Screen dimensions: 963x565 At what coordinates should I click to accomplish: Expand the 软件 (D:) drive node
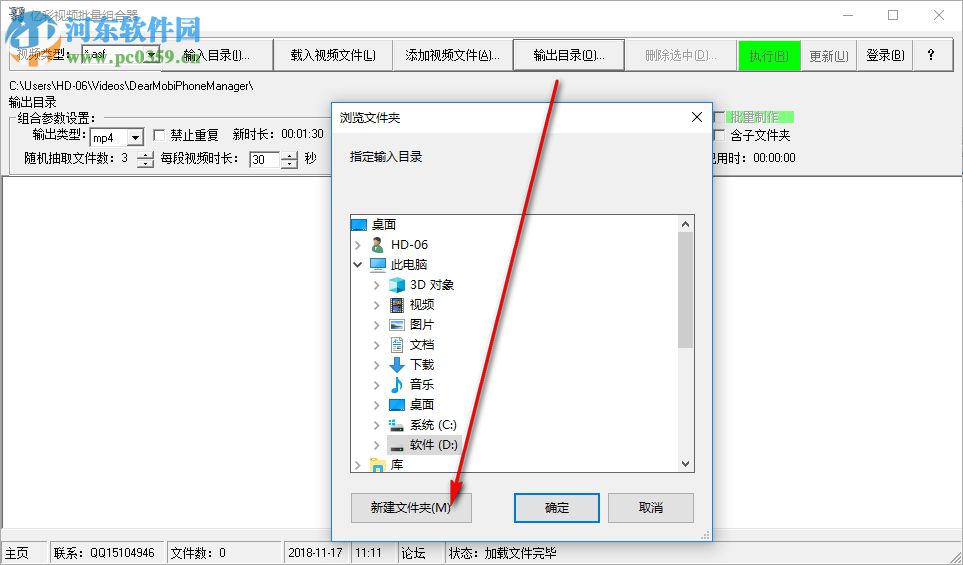pos(376,445)
